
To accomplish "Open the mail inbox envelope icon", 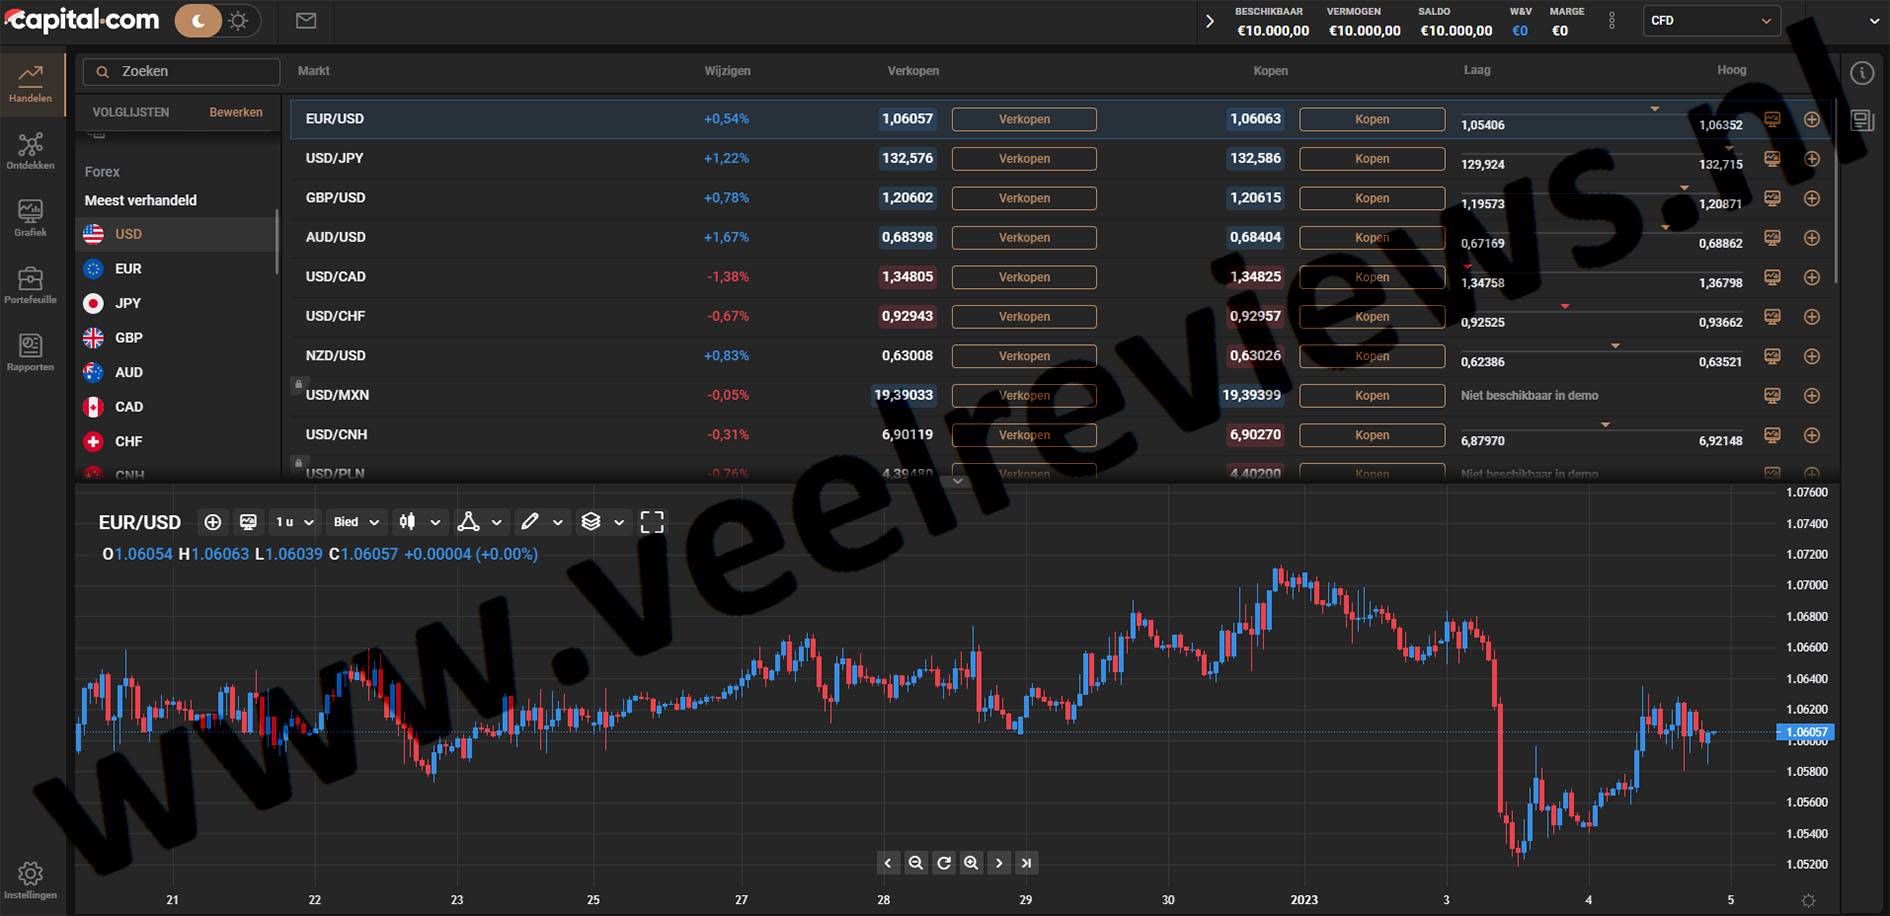I will tap(306, 21).
